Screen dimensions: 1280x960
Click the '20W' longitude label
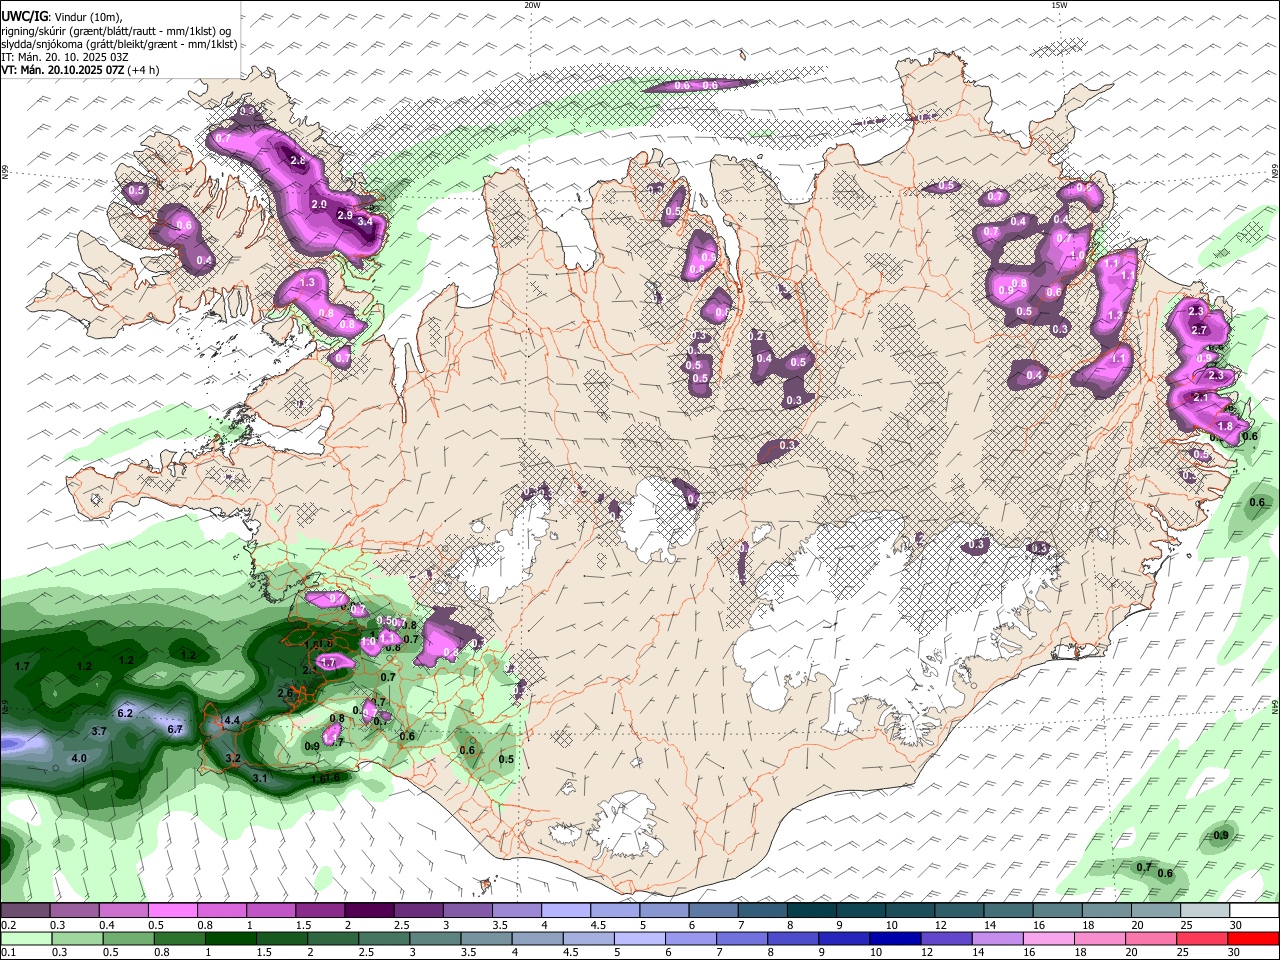[532, 5]
